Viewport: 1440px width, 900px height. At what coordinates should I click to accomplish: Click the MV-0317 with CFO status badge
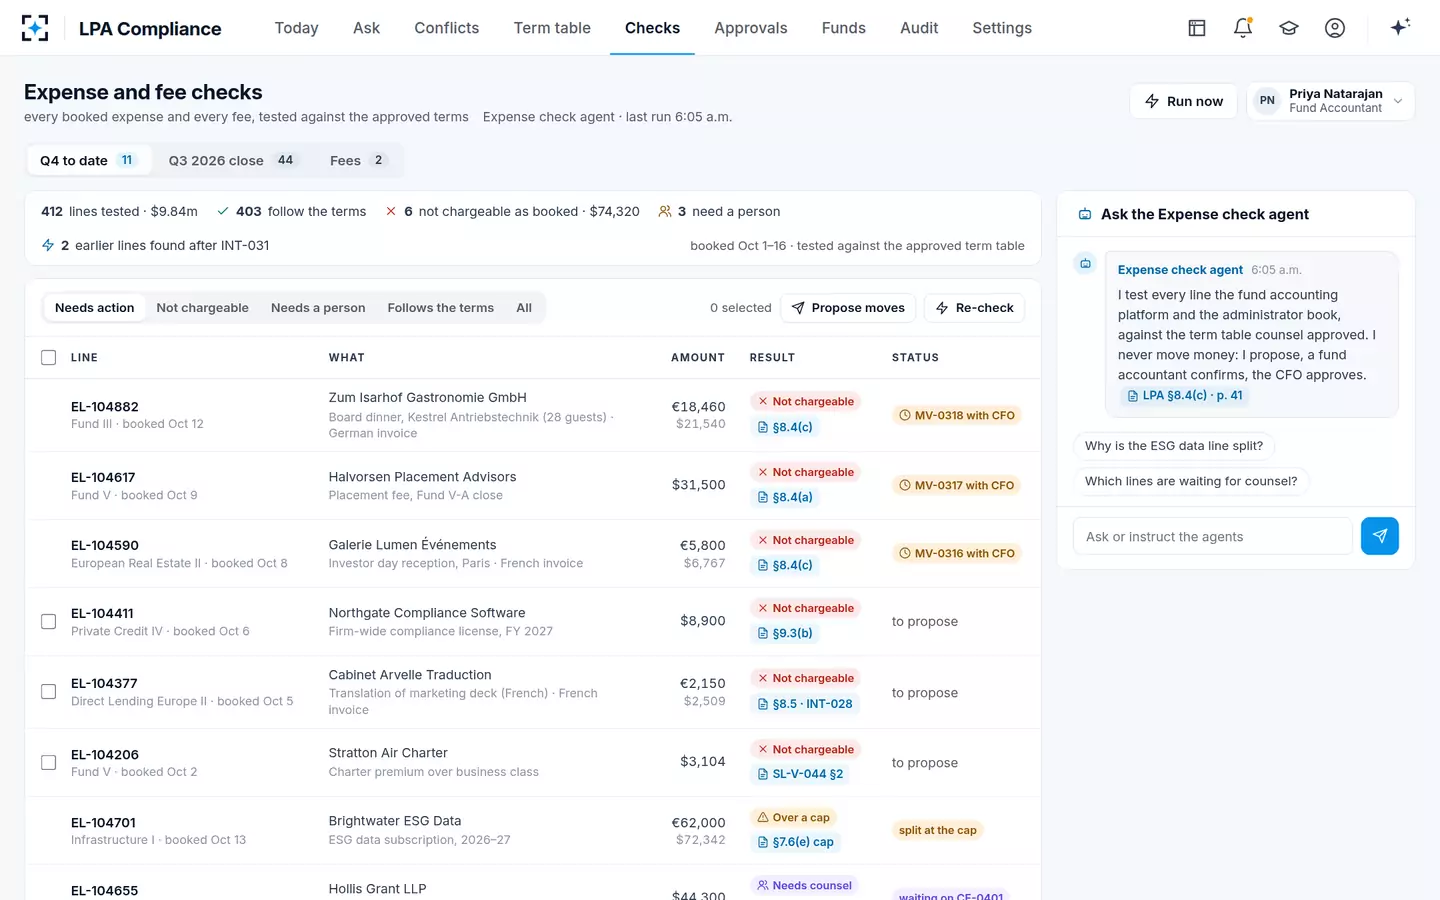click(x=957, y=485)
